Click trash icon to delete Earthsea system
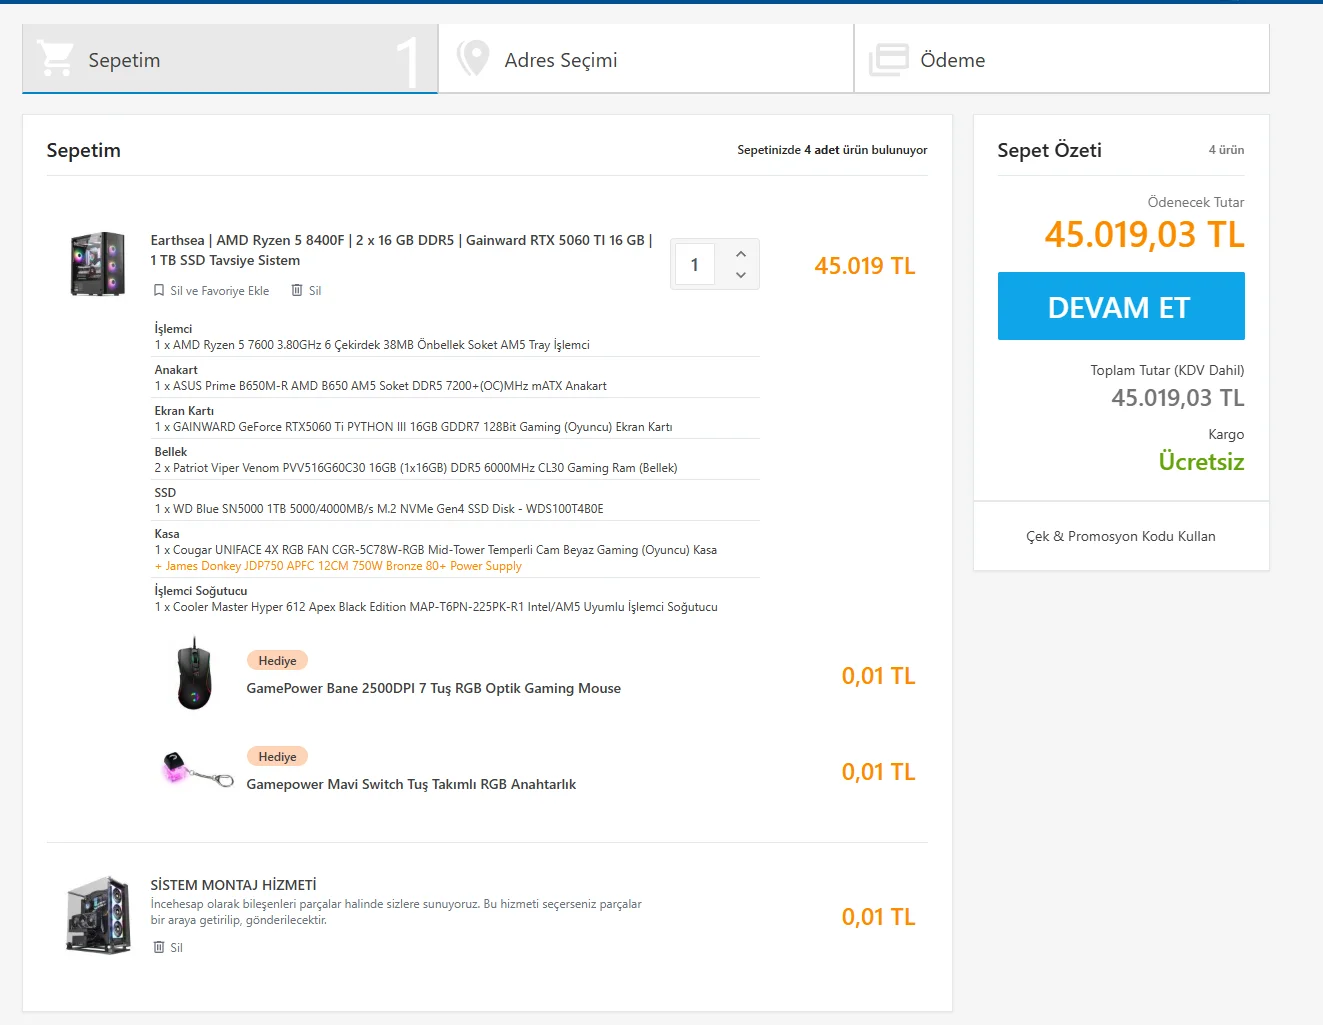The image size is (1323, 1025). tap(297, 290)
